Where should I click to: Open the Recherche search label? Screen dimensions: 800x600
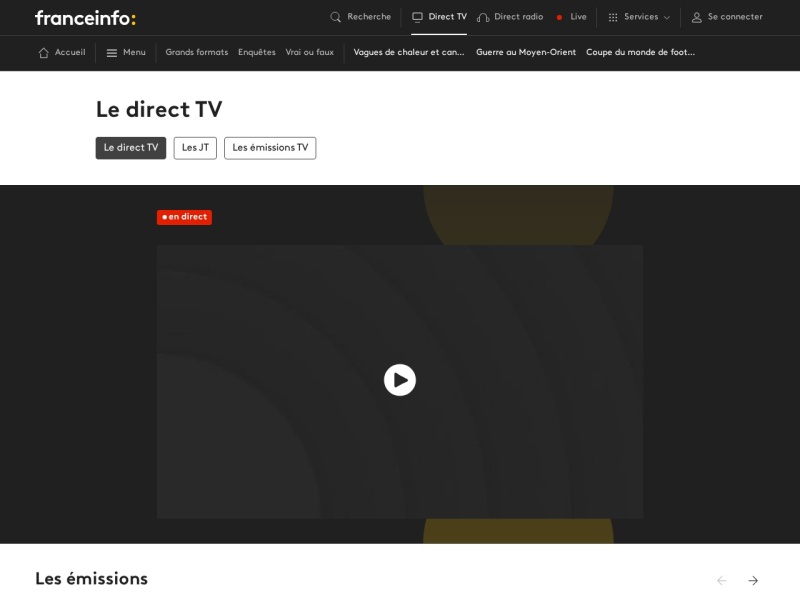[x=369, y=17]
